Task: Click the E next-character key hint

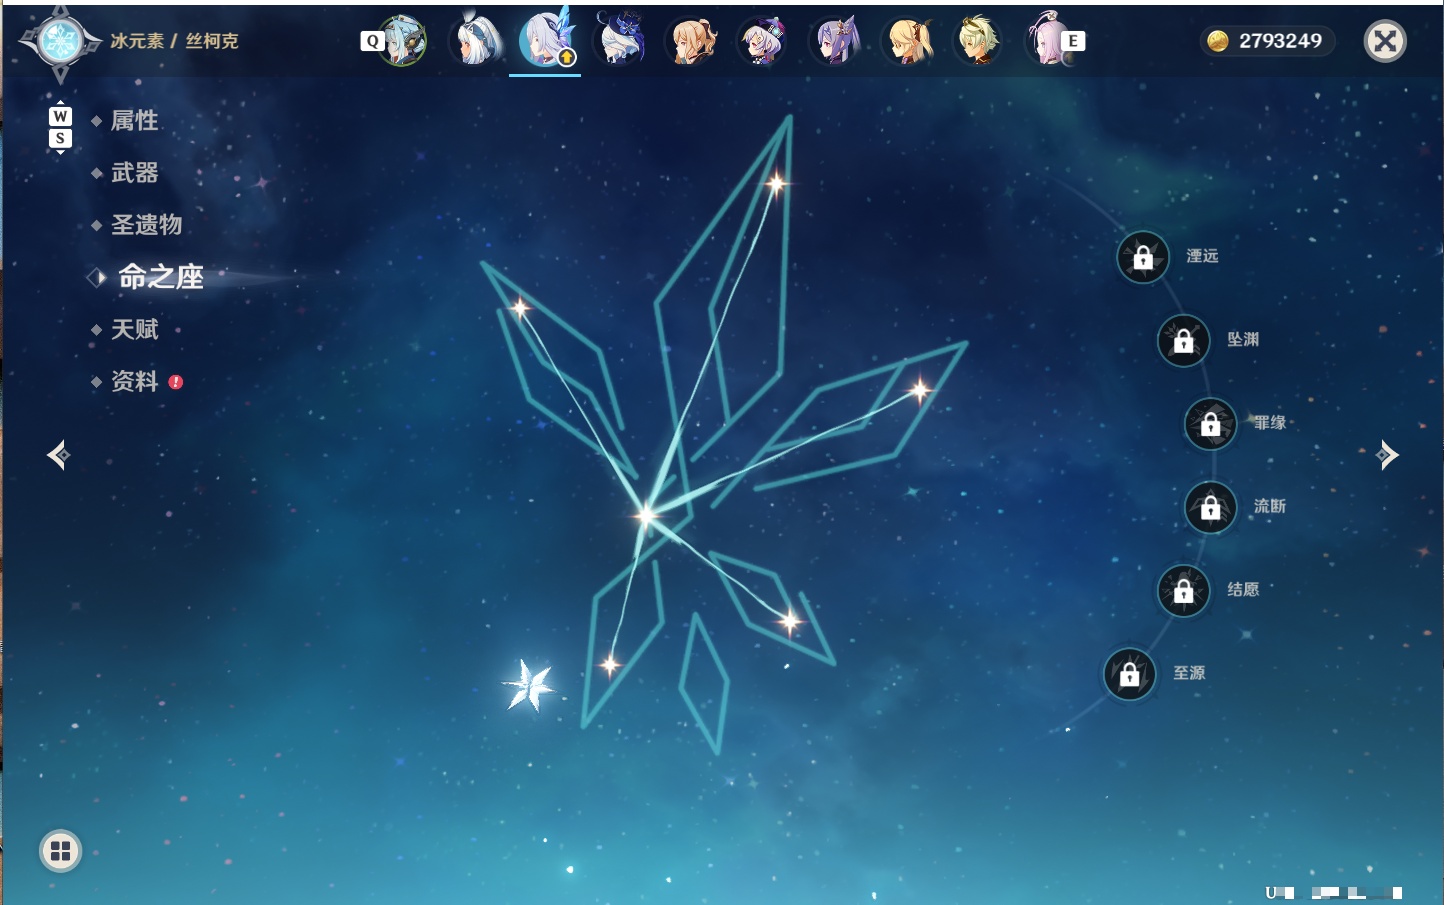Action: [1073, 41]
